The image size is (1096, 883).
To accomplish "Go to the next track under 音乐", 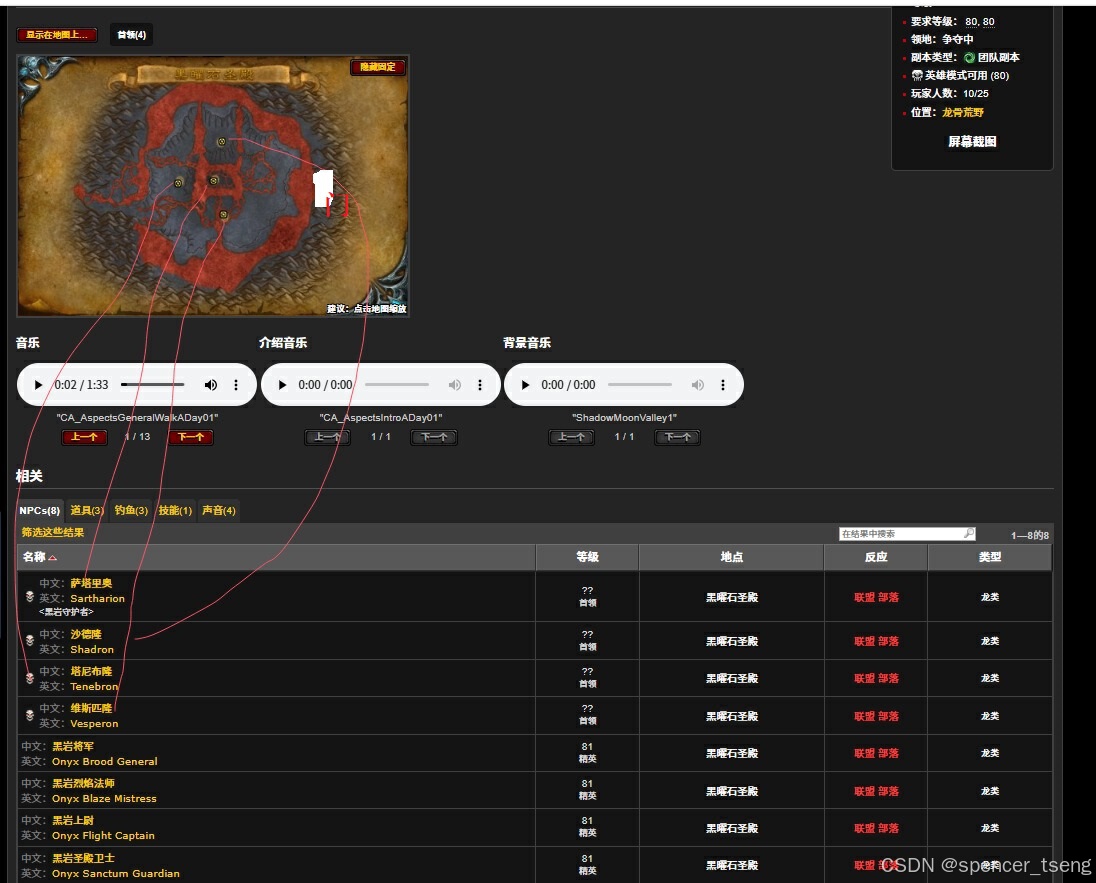I will pyautogui.click(x=191, y=437).
